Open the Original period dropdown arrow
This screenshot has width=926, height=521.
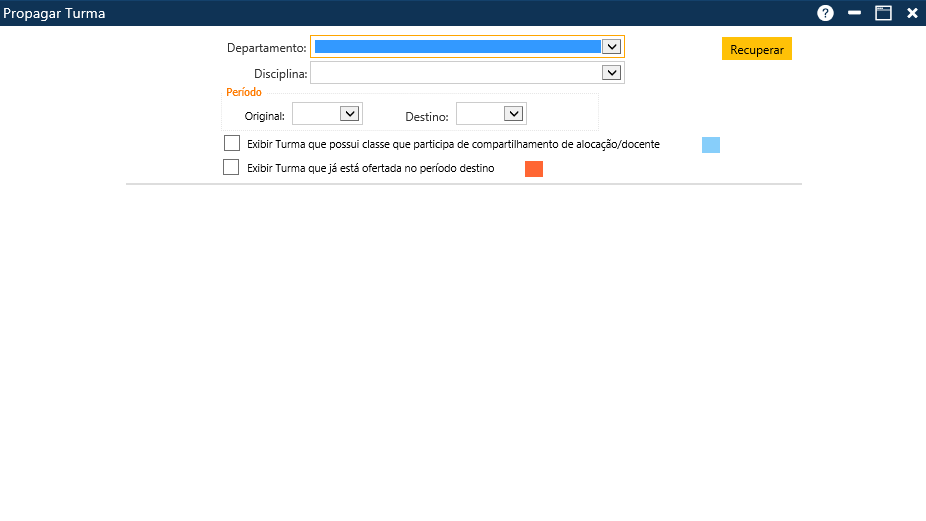point(349,114)
